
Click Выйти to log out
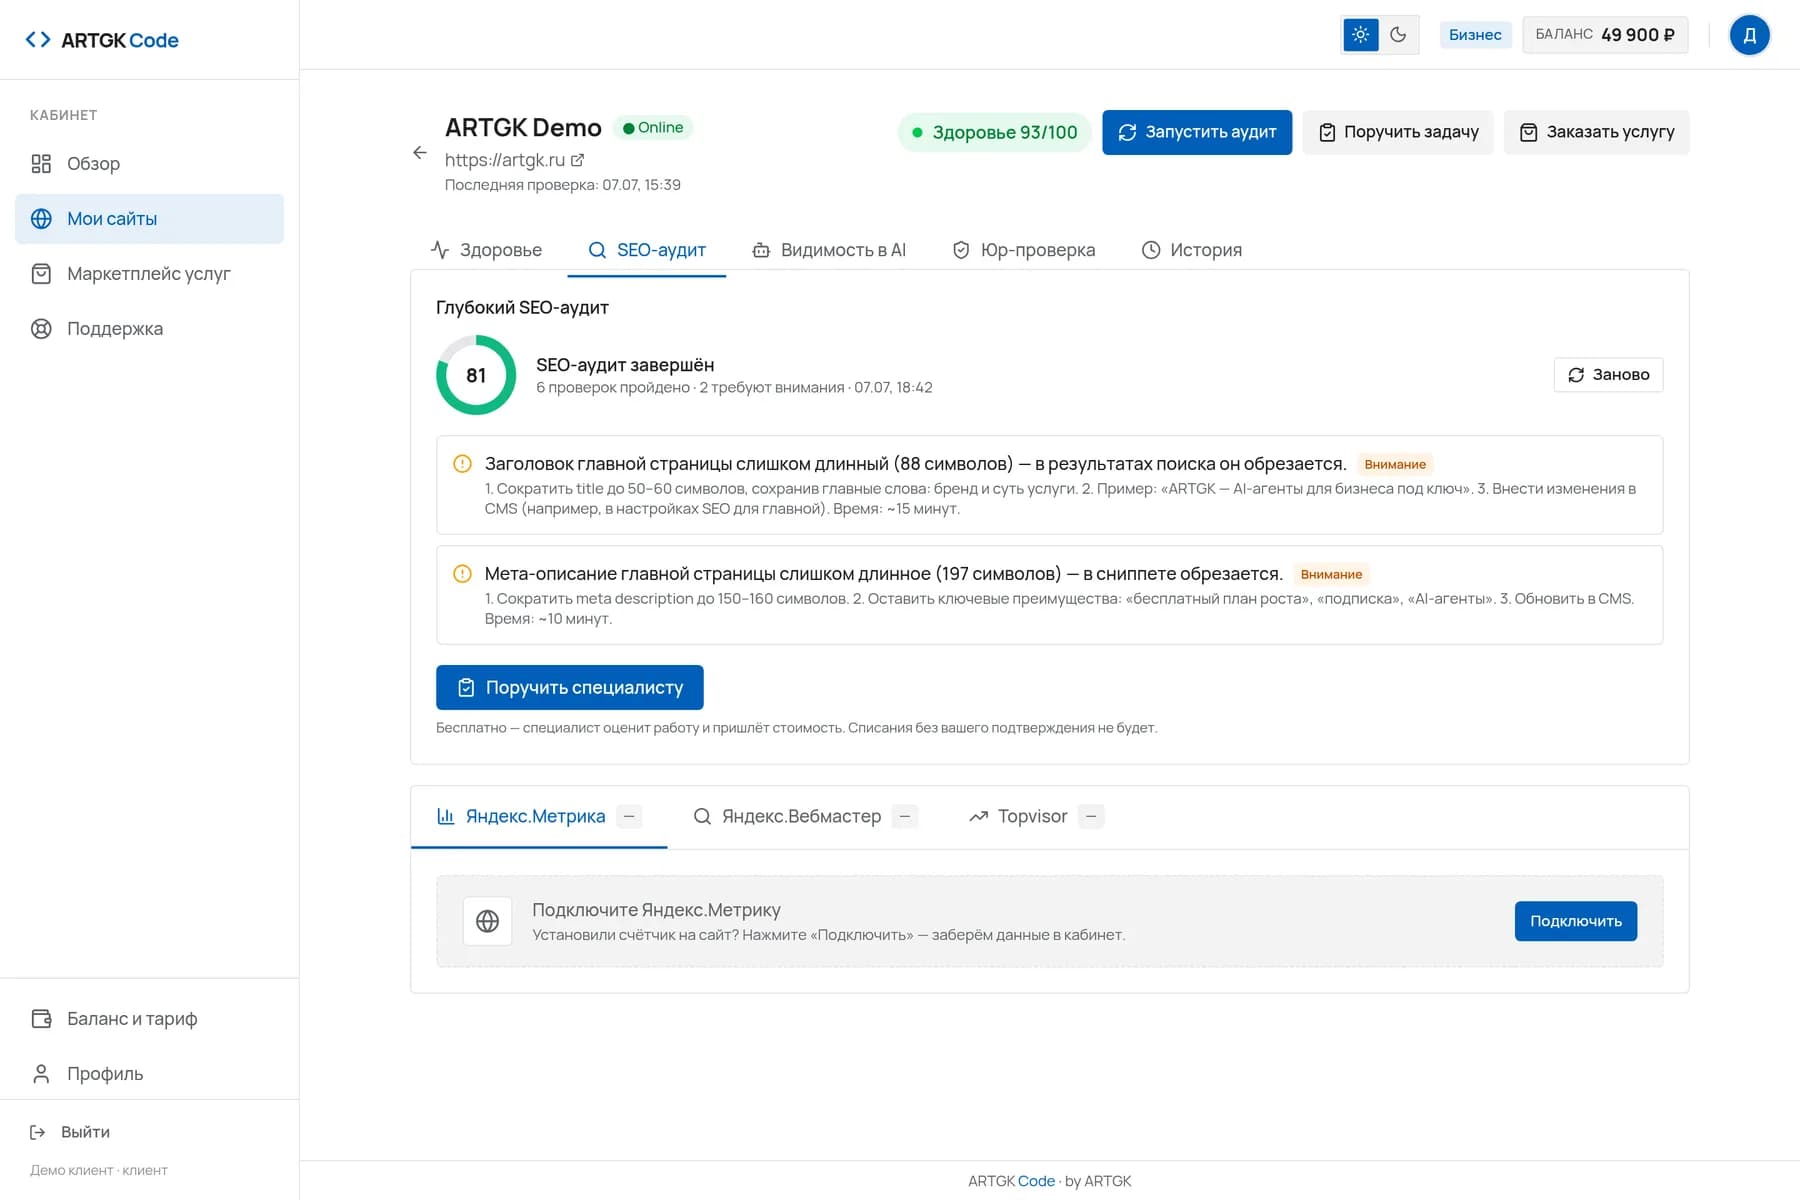[x=70, y=1132]
